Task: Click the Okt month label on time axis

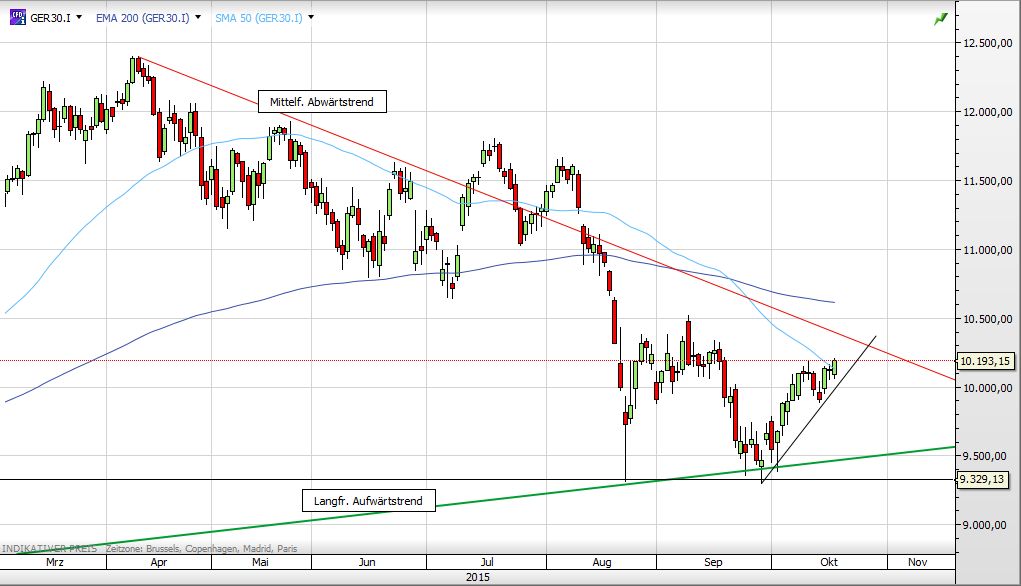Action: pyautogui.click(x=829, y=562)
